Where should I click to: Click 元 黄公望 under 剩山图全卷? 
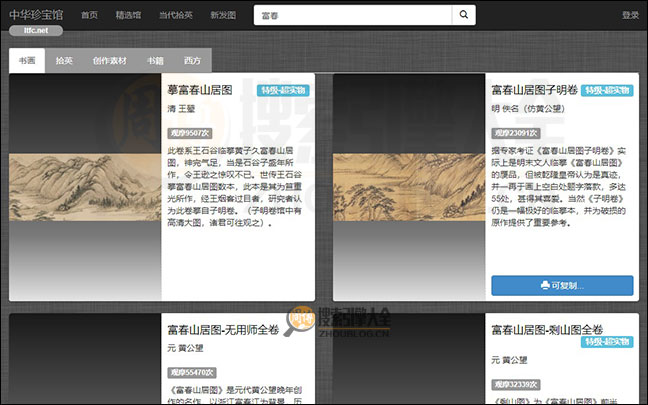pyautogui.click(x=509, y=360)
